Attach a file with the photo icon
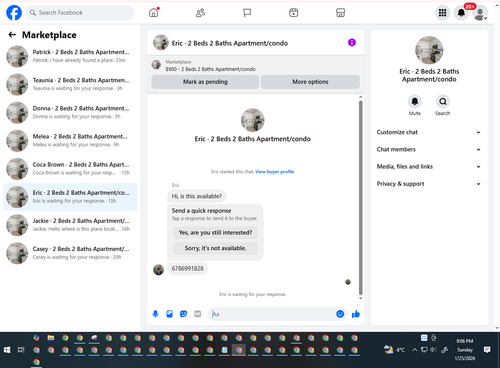 [169, 314]
